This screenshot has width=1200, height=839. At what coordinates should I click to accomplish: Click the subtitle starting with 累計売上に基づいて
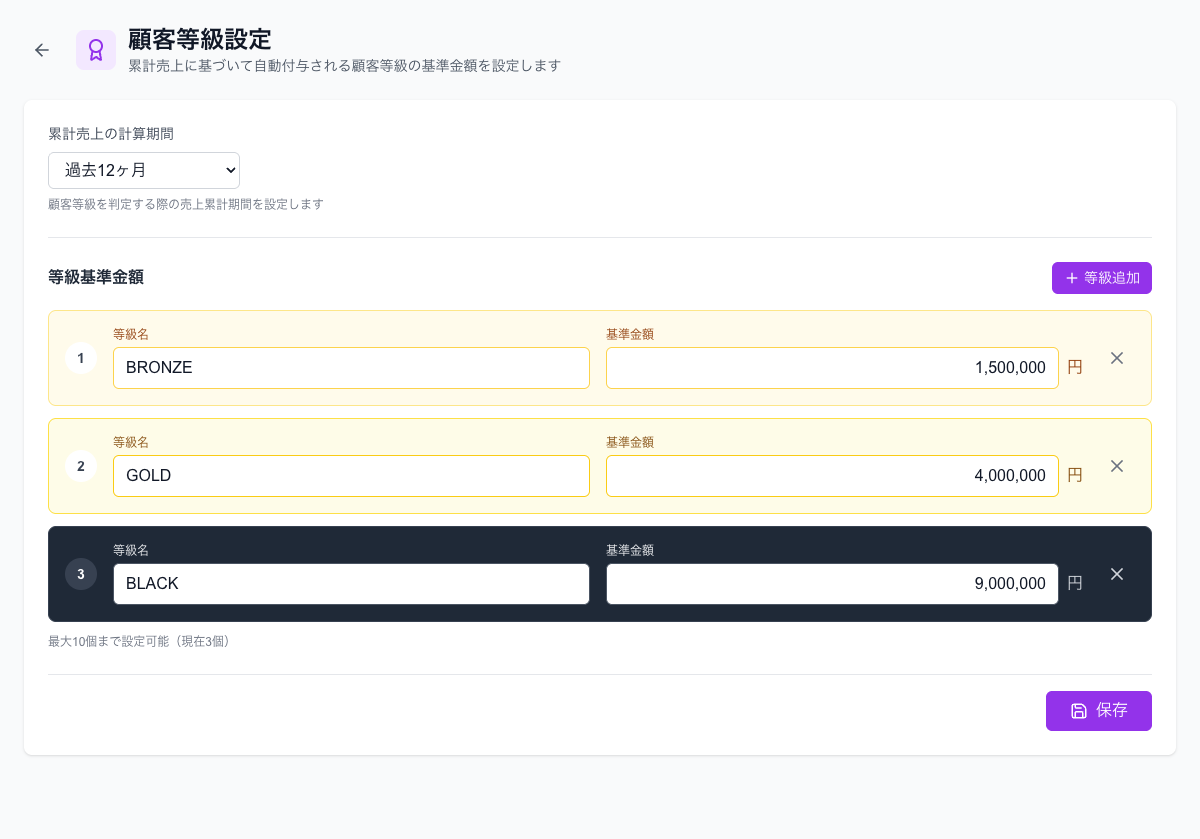coord(344,66)
